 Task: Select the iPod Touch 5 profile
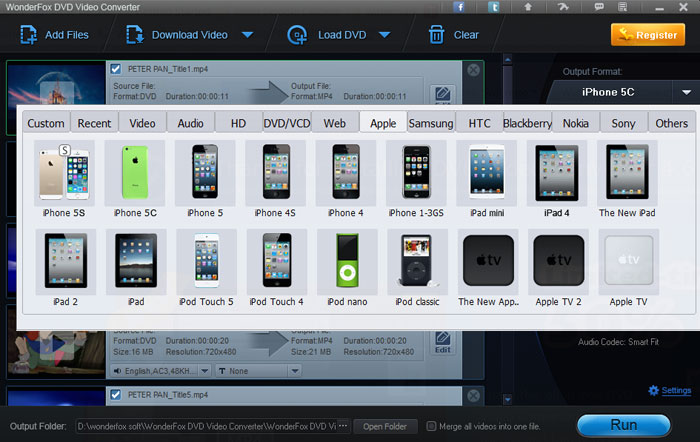click(x=206, y=268)
